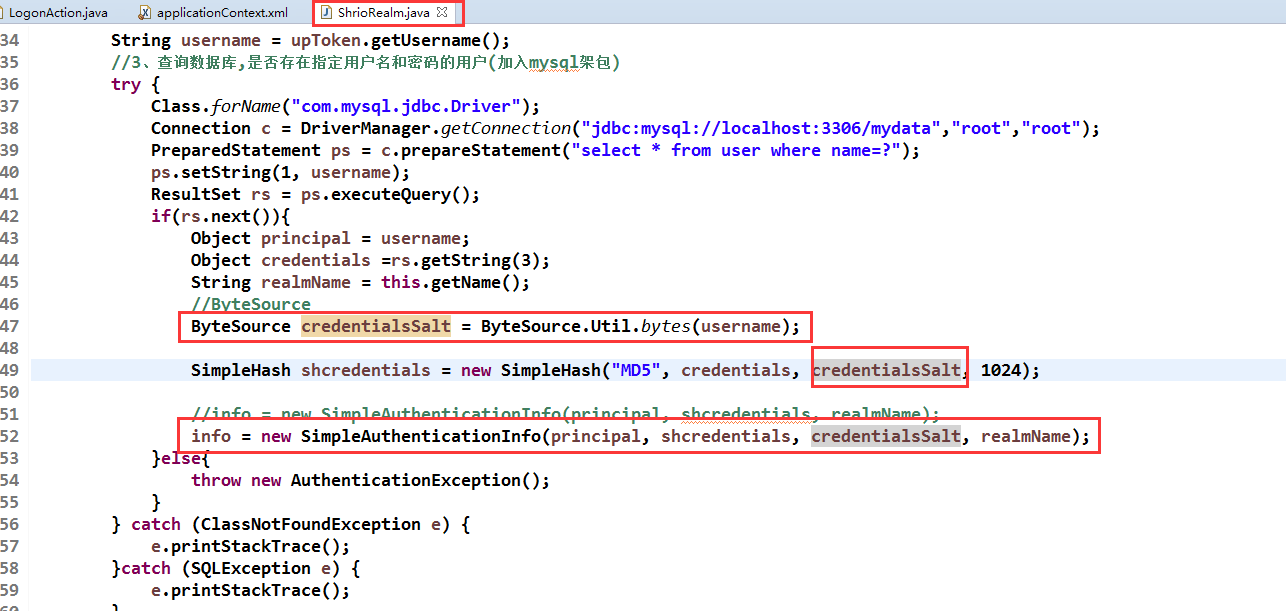
Task: Click the highlighted 'credentialsSalt' declaration on line 47
Action: coord(376,326)
